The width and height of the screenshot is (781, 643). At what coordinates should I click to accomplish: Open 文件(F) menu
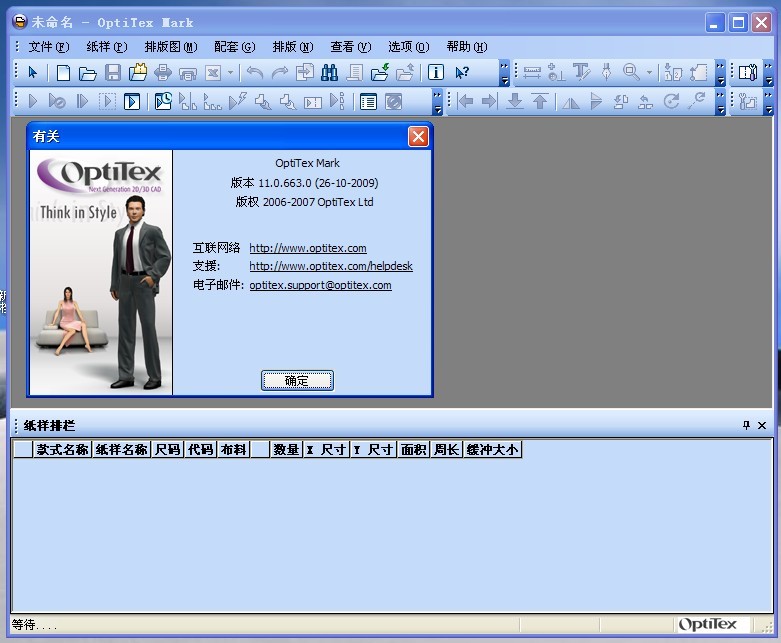48,47
